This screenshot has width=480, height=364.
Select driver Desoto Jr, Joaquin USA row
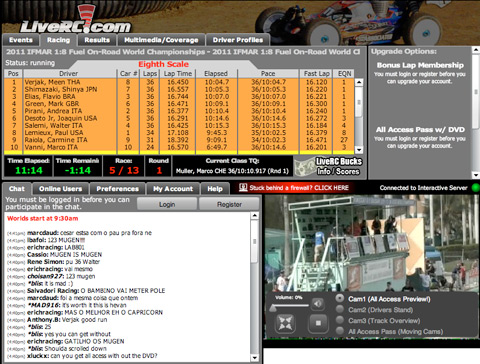pos(179,118)
